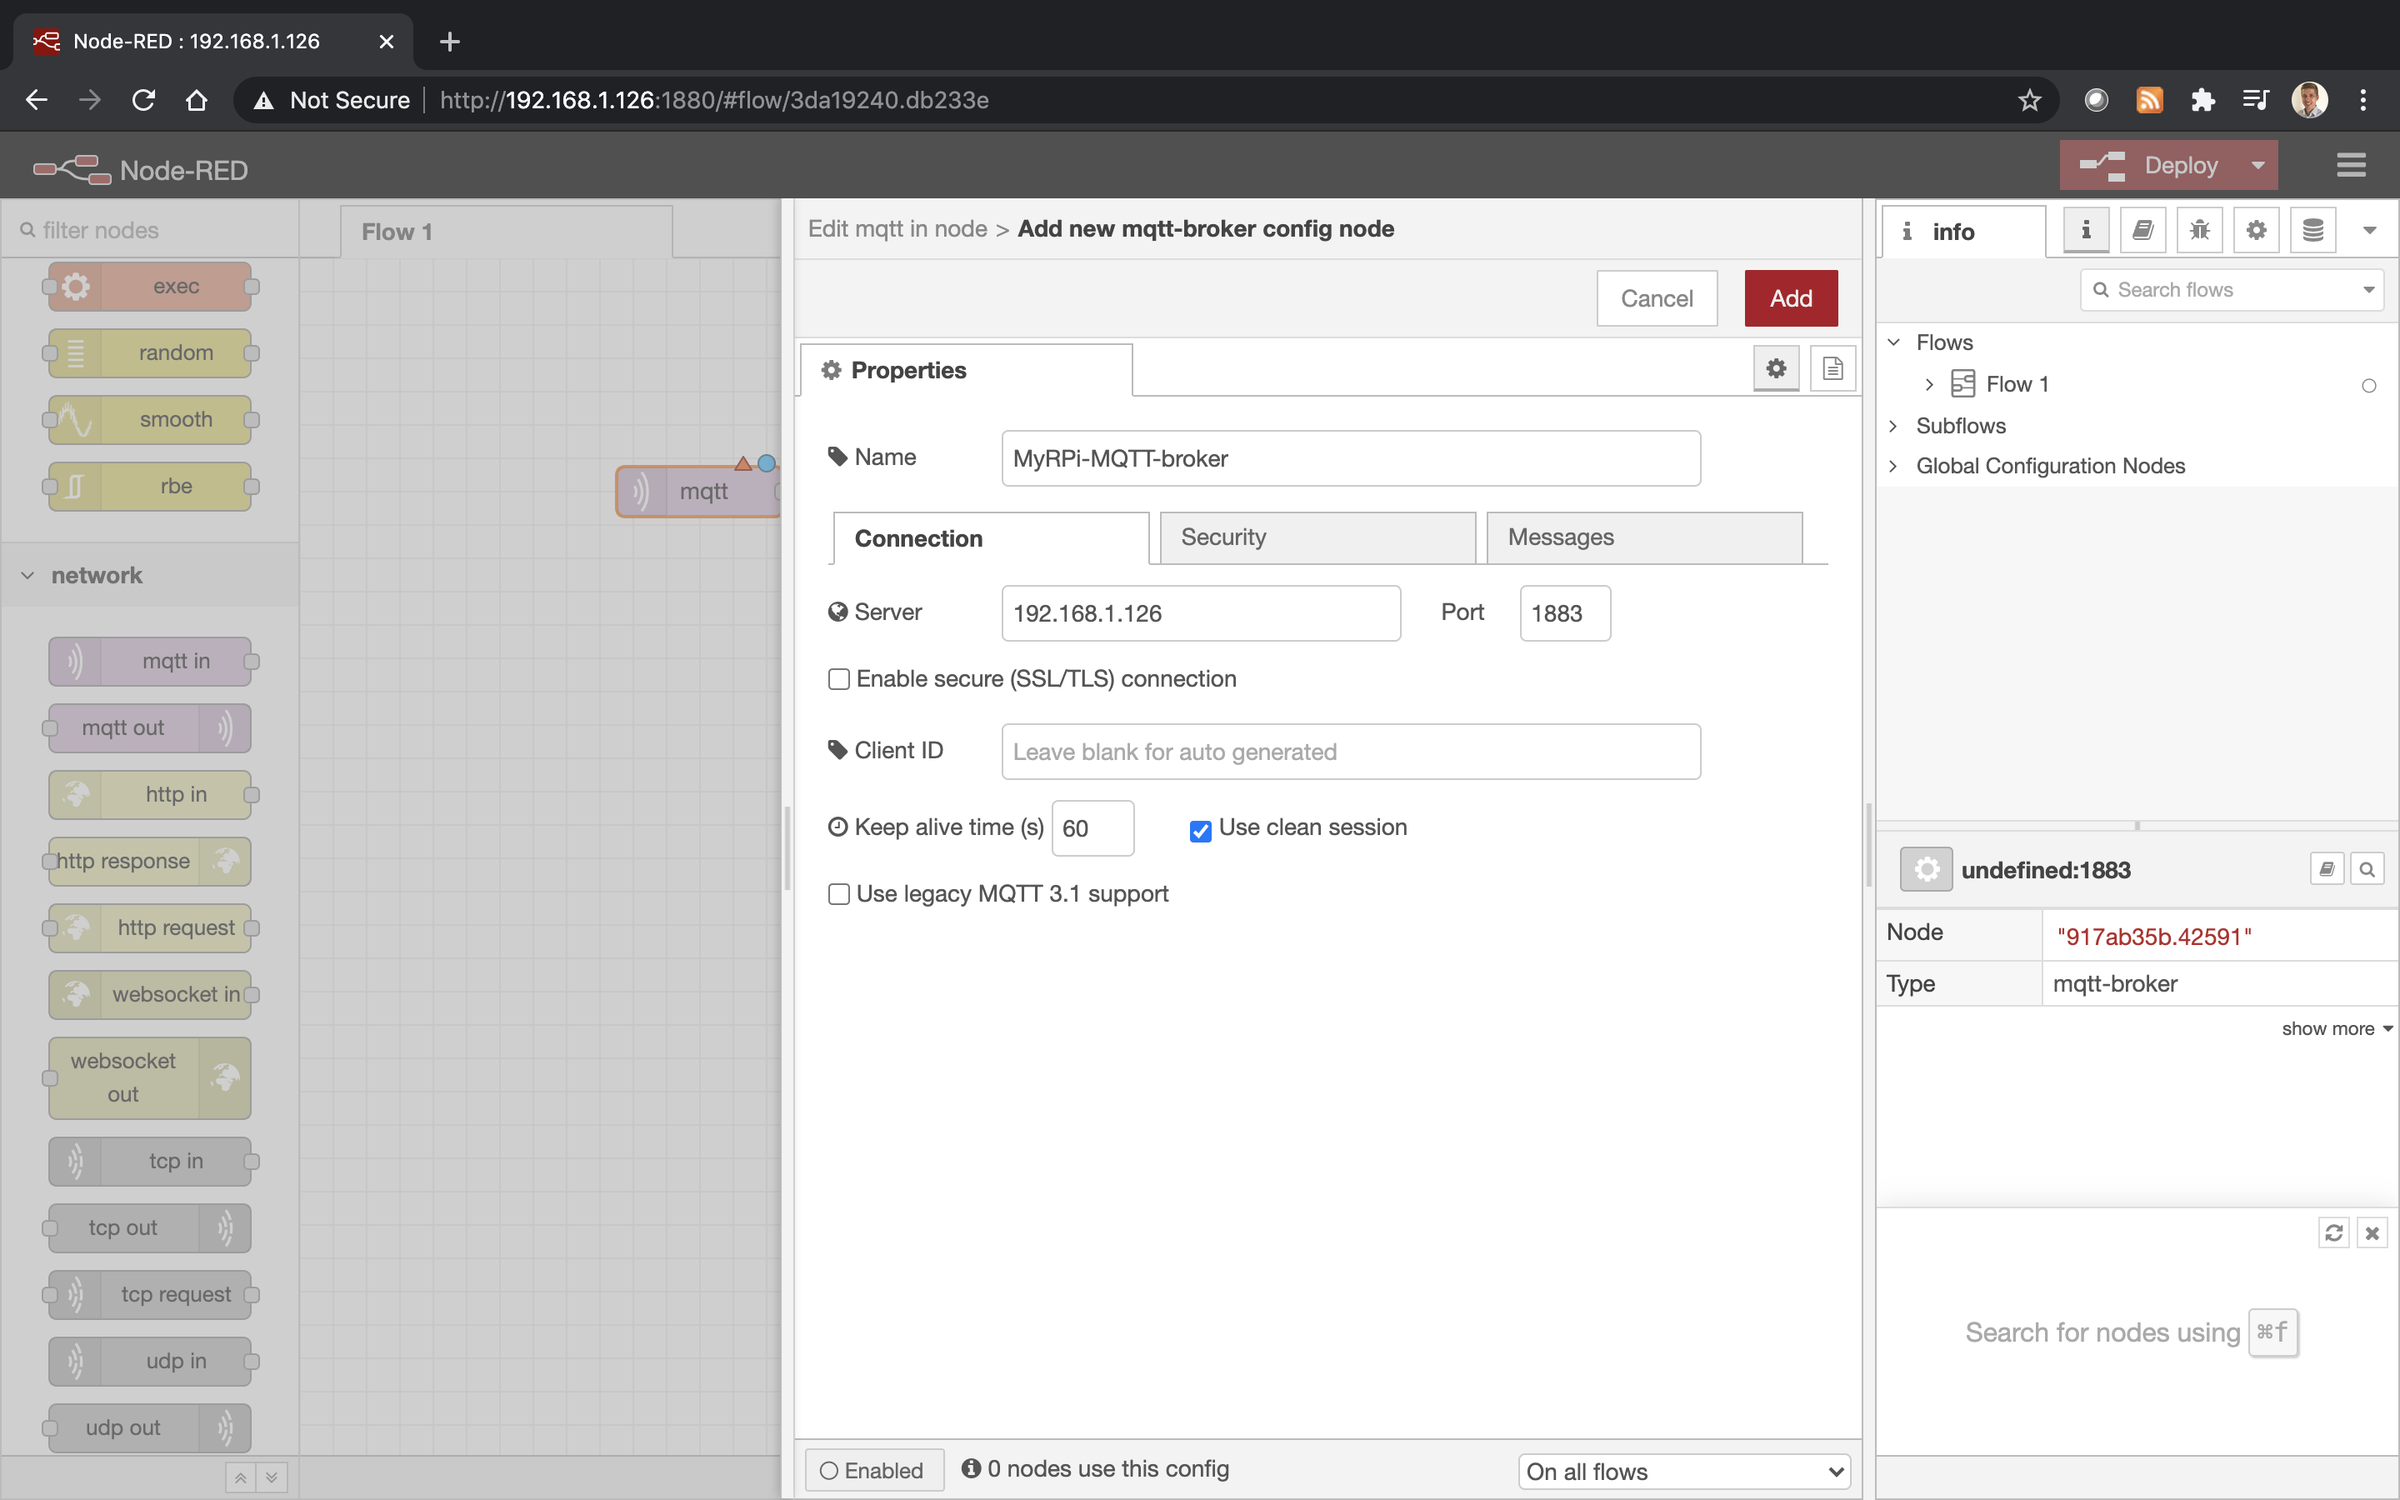
Task: Enable Use legacy MQTT 3.1 support
Action: pos(839,894)
